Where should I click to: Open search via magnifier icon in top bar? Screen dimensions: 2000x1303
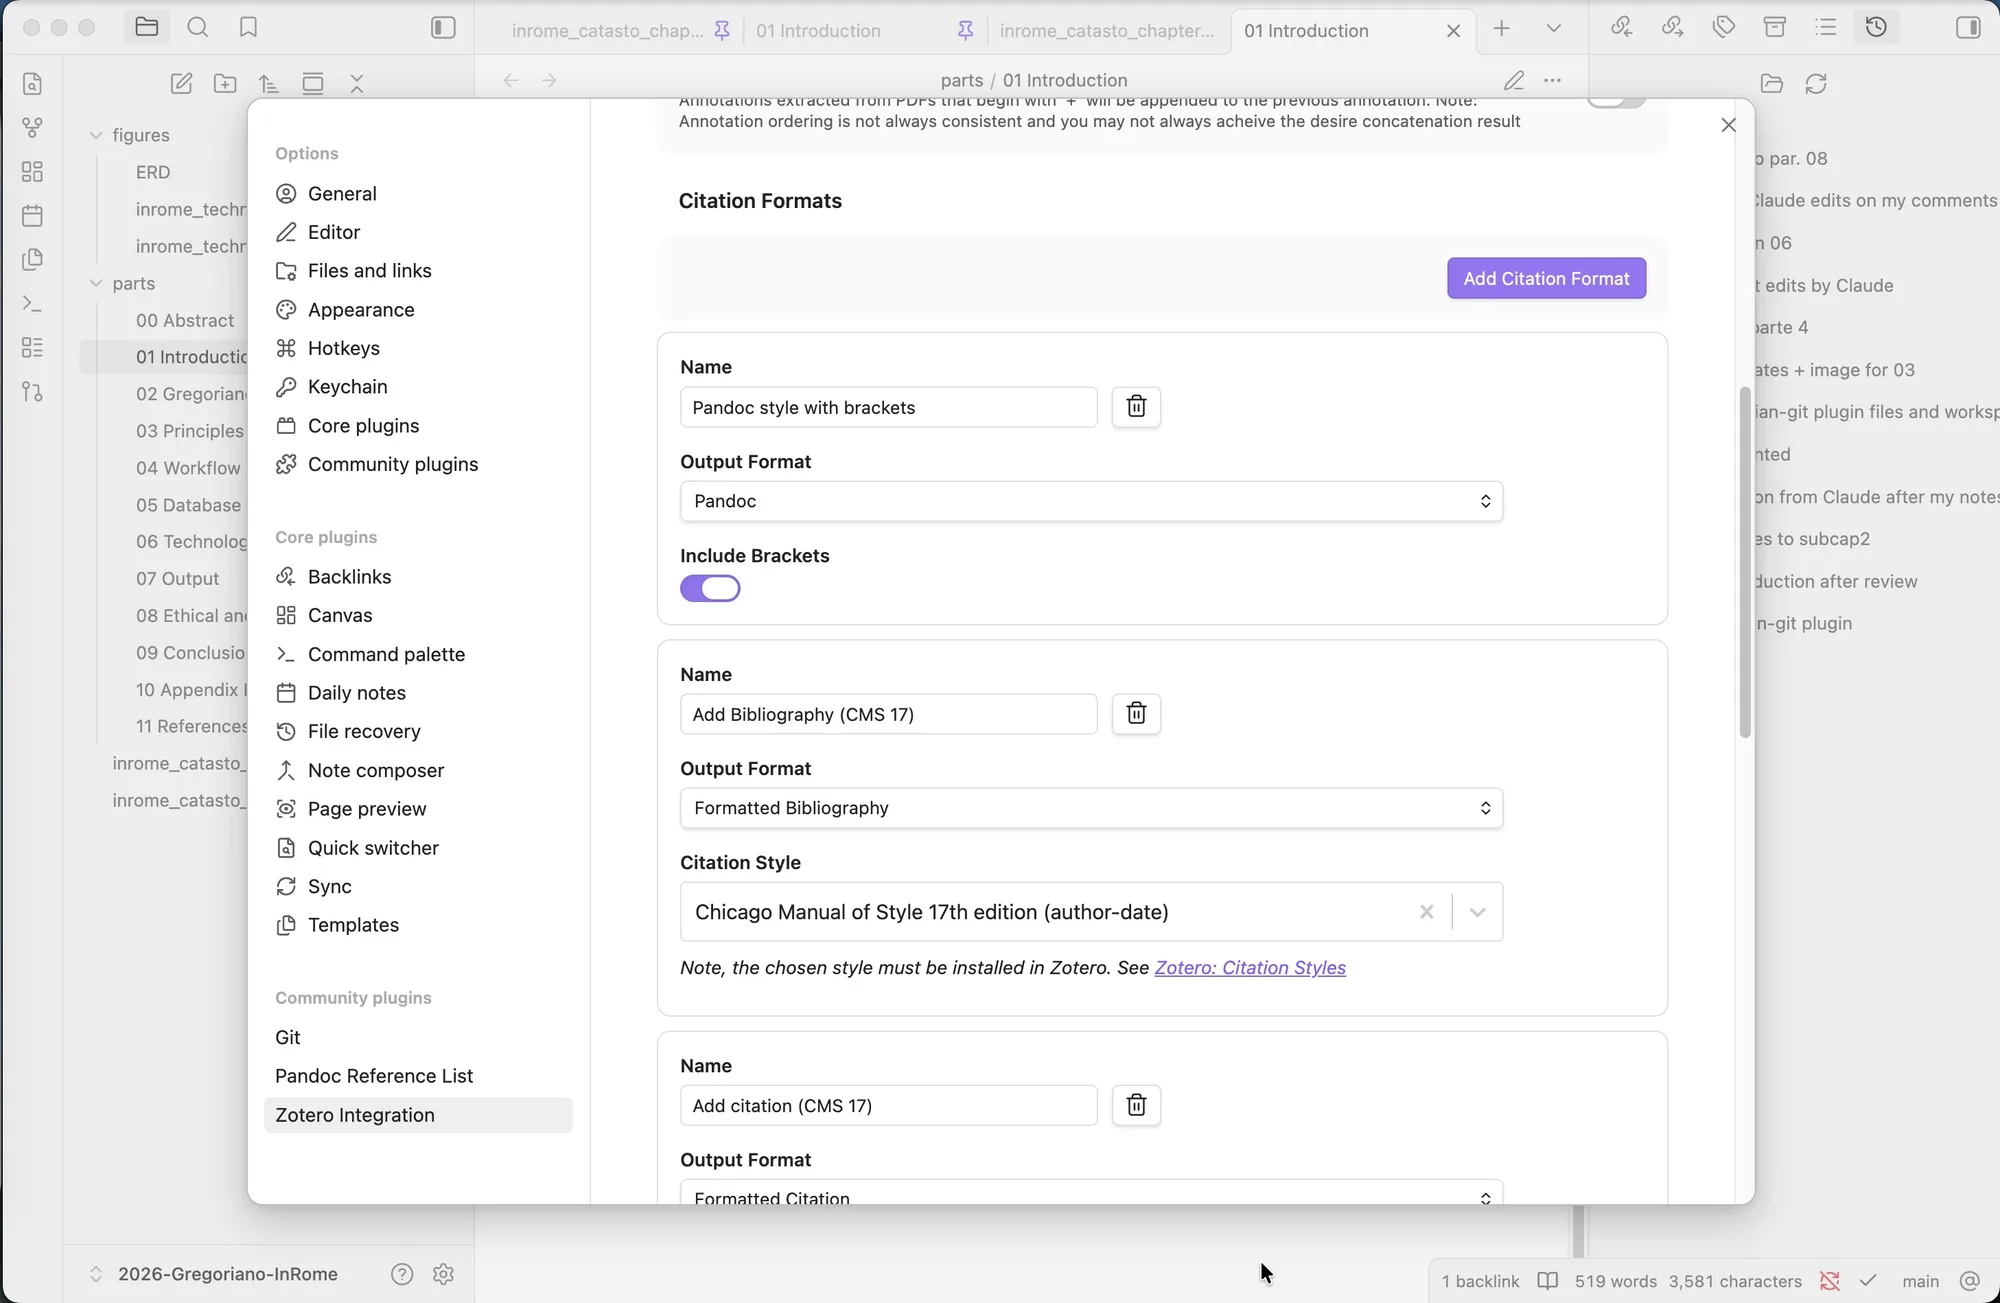click(198, 28)
